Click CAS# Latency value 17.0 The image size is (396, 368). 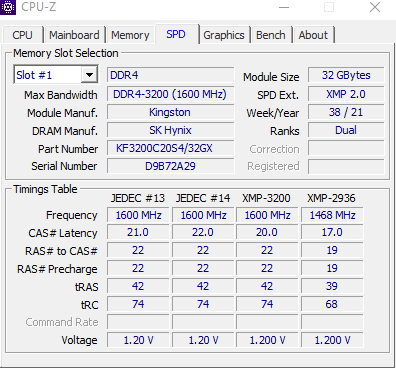point(332,232)
